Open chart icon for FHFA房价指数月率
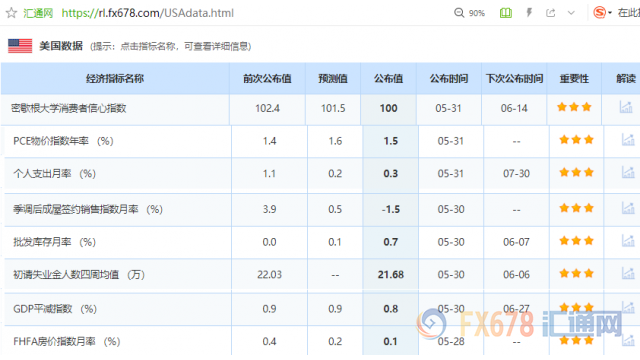 [628, 340]
